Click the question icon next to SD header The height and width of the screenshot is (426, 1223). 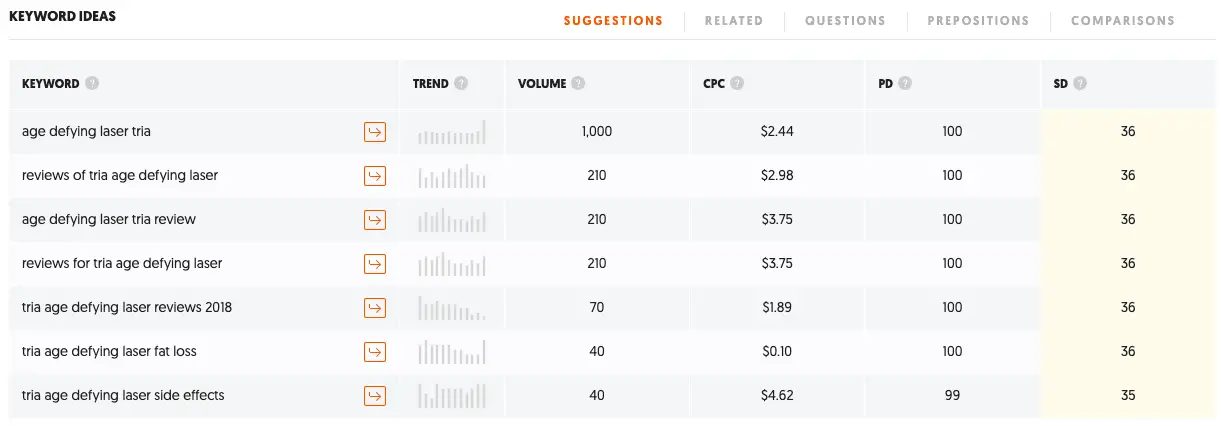click(1080, 84)
